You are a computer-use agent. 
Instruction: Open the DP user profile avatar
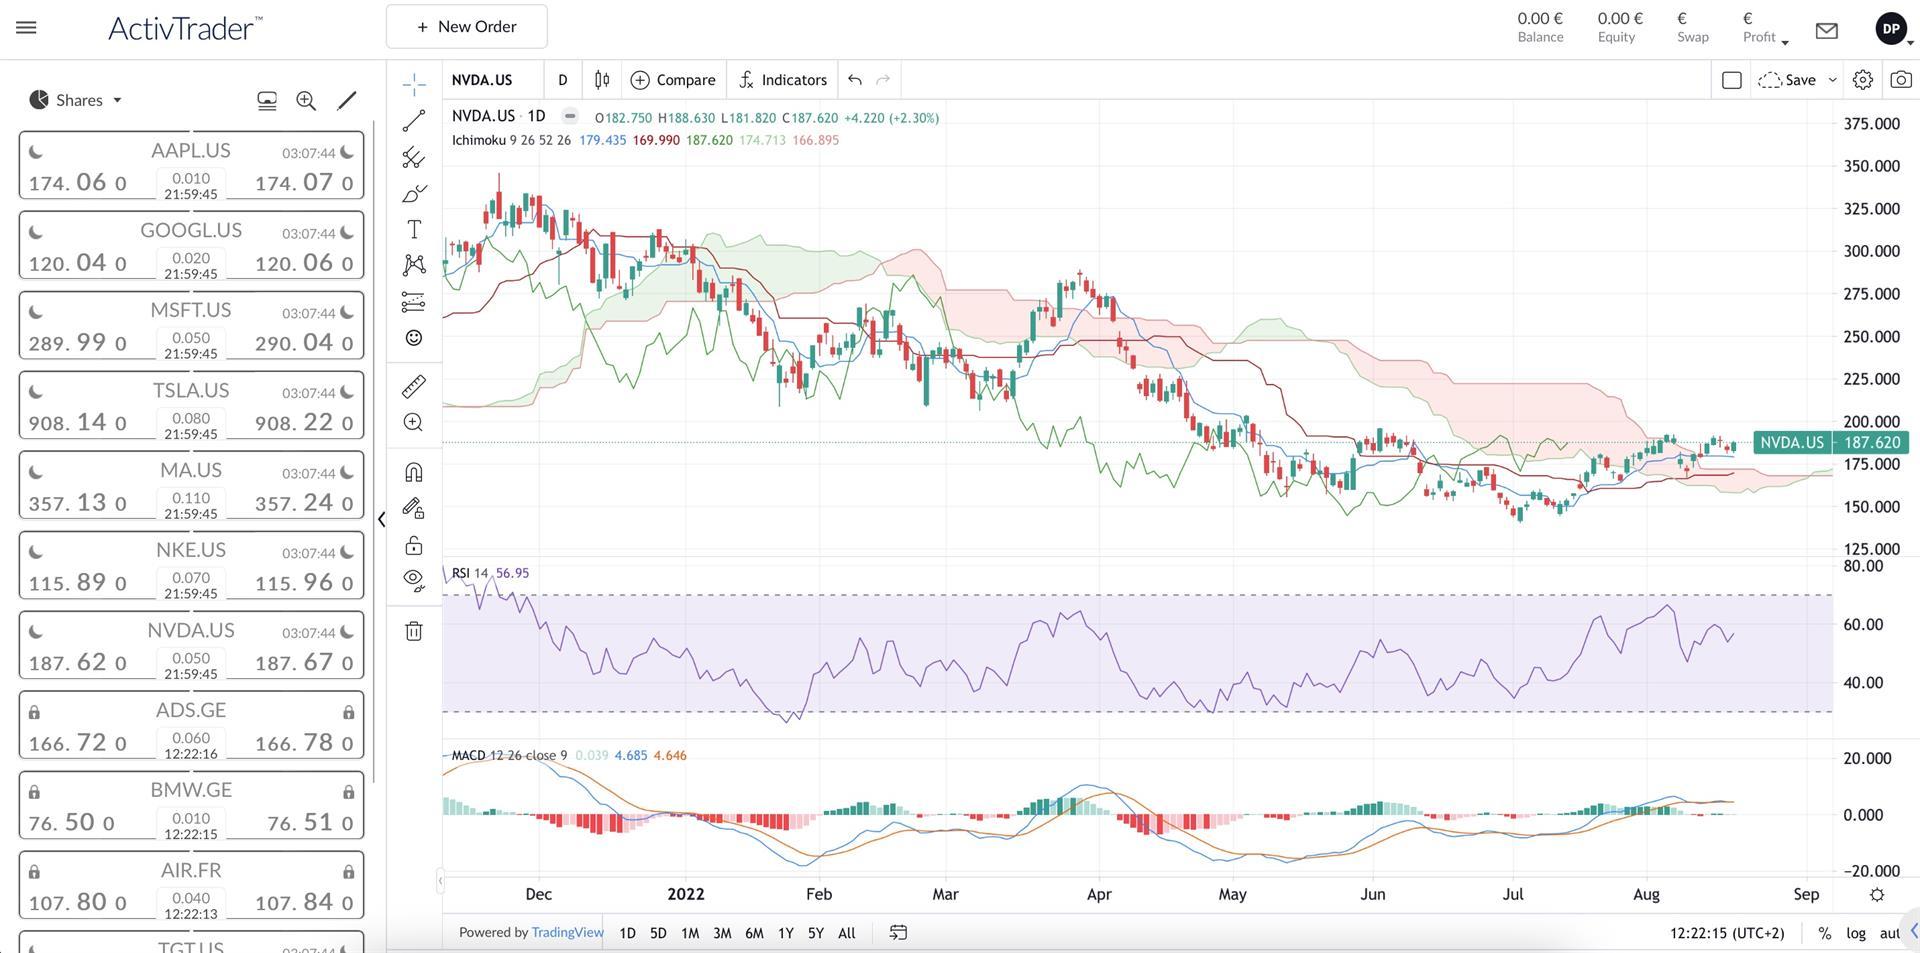(x=1891, y=29)
